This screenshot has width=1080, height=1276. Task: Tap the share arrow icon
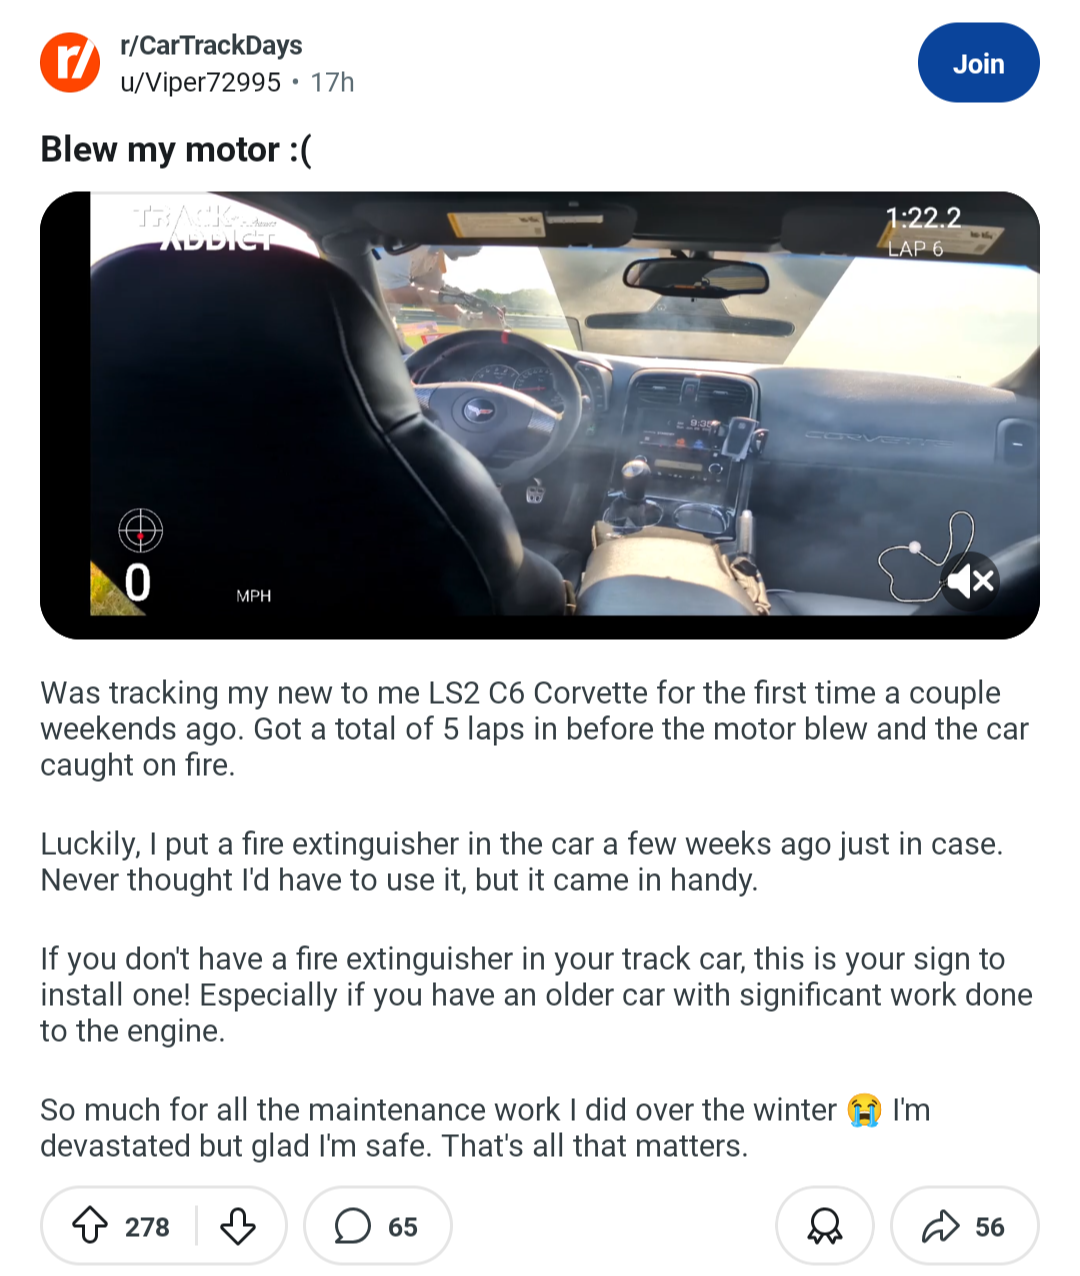(x=940, y=1226)
